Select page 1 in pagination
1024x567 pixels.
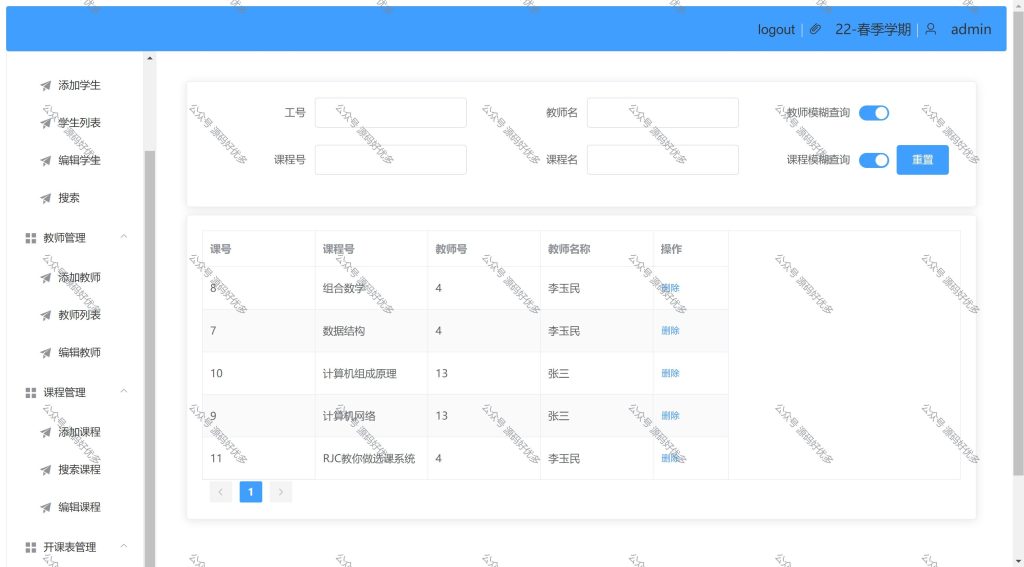[251, 492]
